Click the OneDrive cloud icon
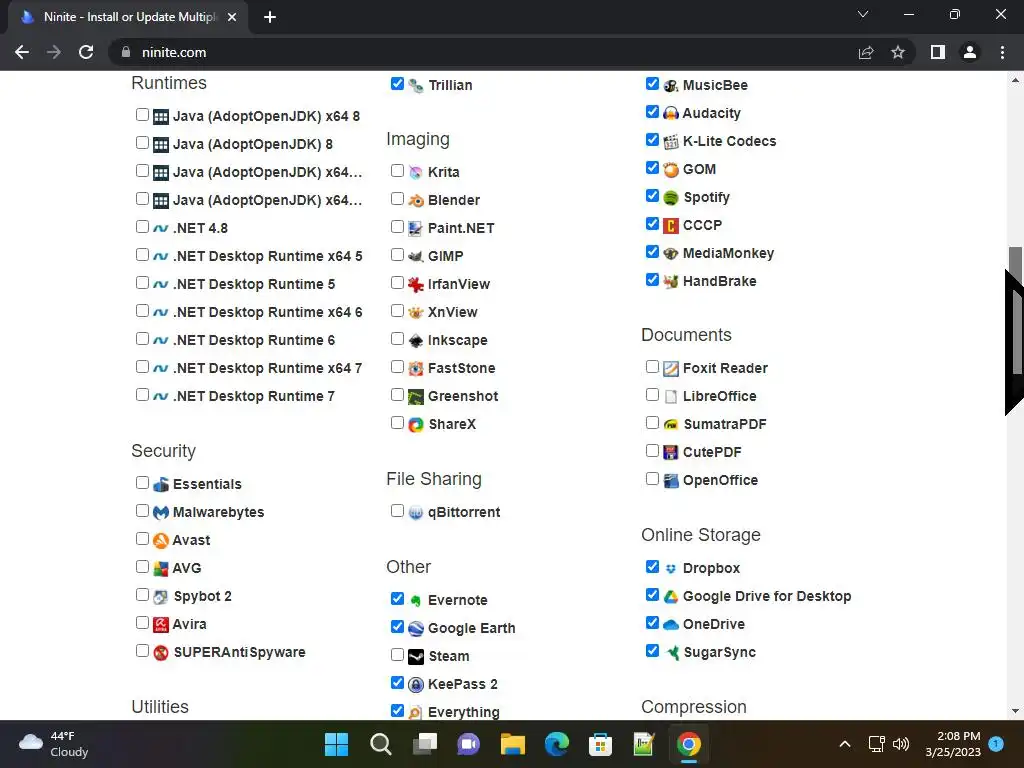 coord(671,624)
